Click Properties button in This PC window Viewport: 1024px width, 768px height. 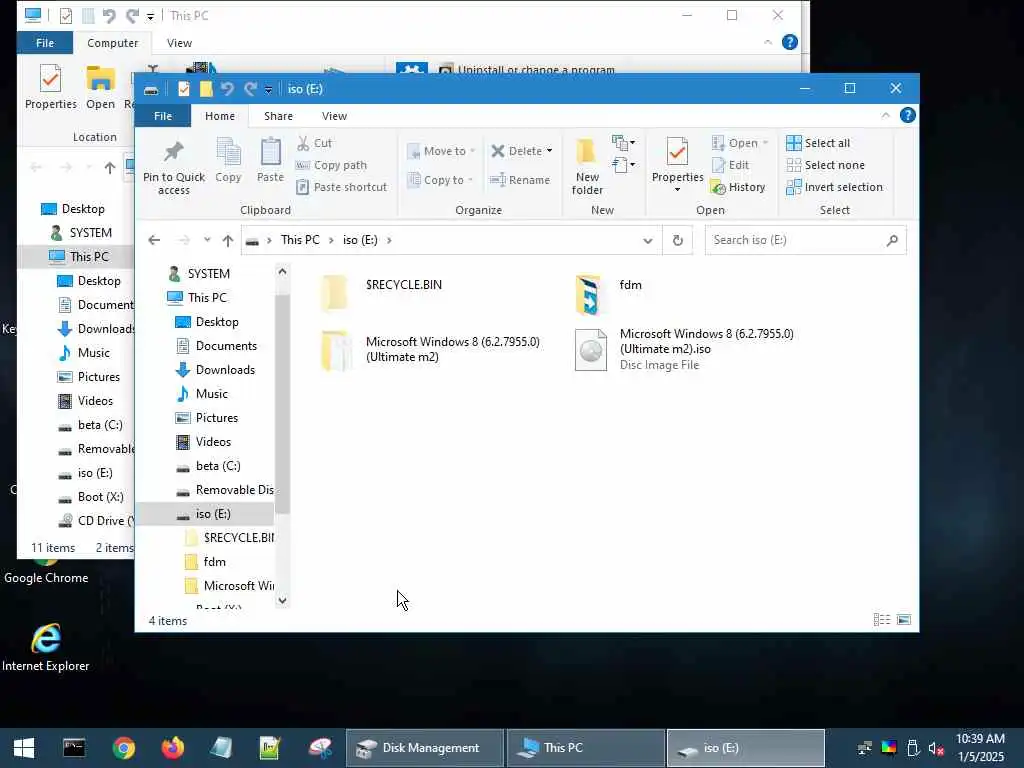(50, 87)
